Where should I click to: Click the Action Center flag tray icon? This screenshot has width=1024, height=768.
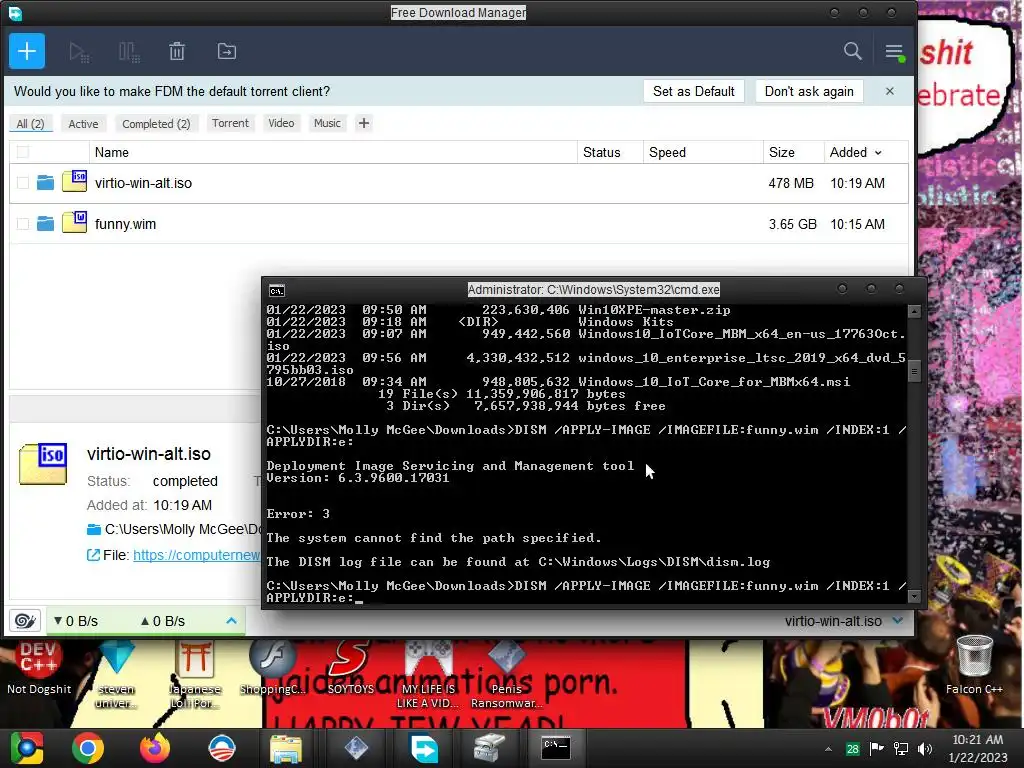pyautogui.click(x=876, y=749)
